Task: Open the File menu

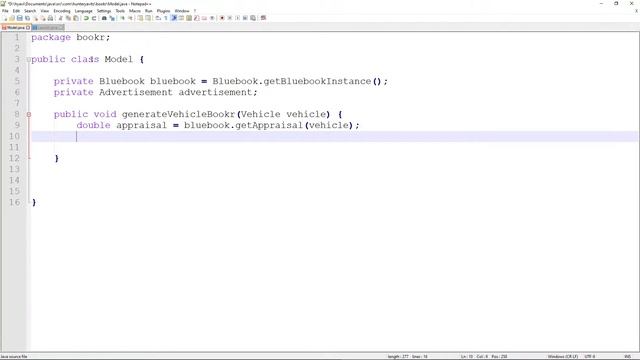Action: 5,11
